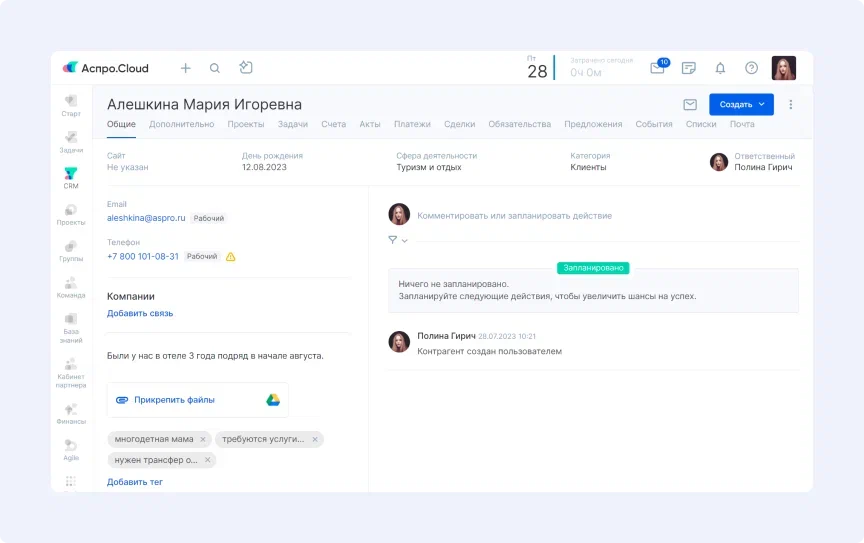Click the Google Drive attach icon
This screenshot has height=543, width=864.
click(272, 400)
